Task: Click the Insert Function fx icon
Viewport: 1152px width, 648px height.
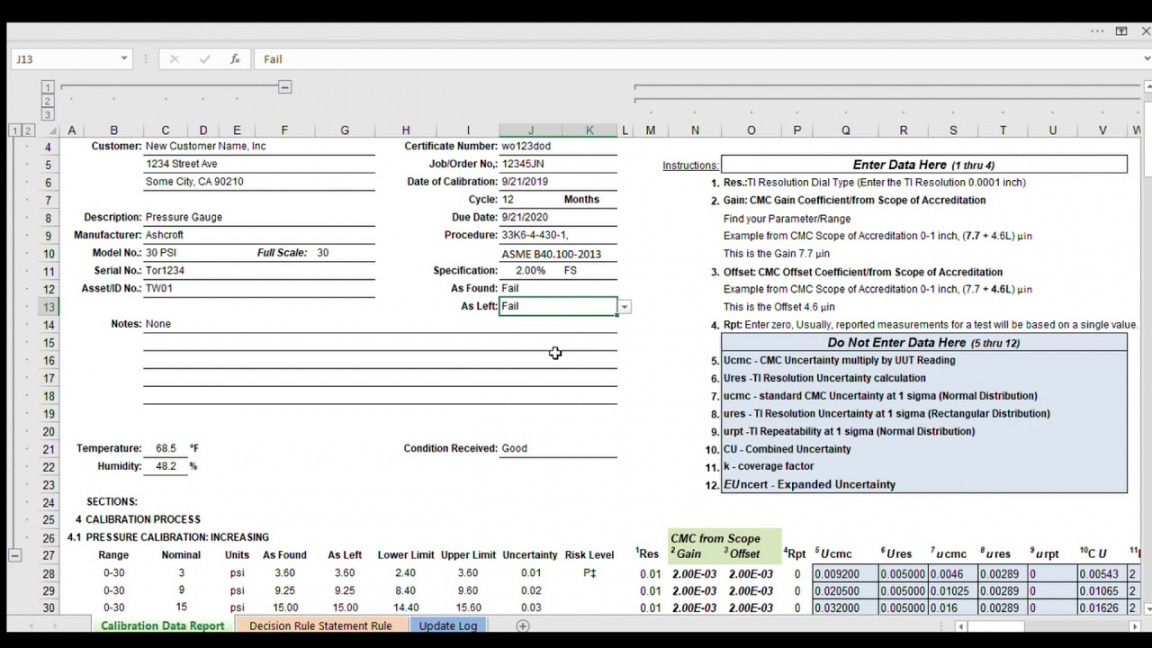Action: tap(235, 59)
